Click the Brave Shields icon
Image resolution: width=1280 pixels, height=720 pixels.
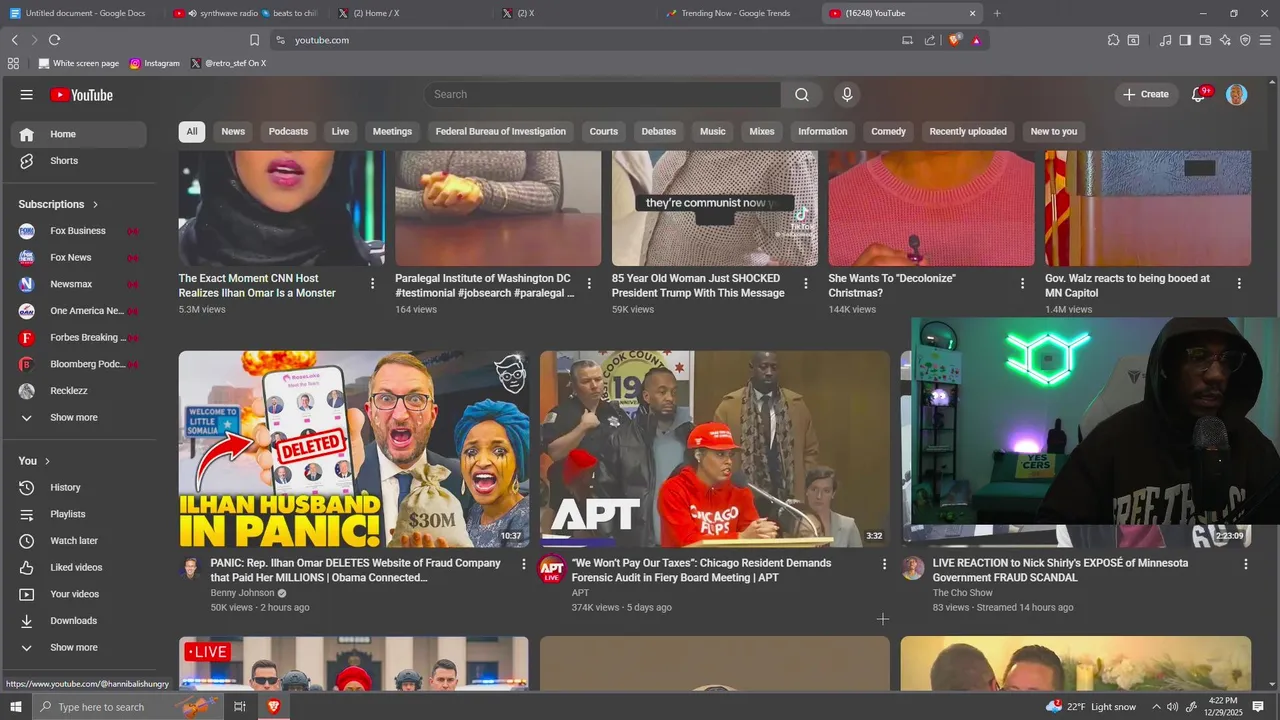tap(954, 40)
